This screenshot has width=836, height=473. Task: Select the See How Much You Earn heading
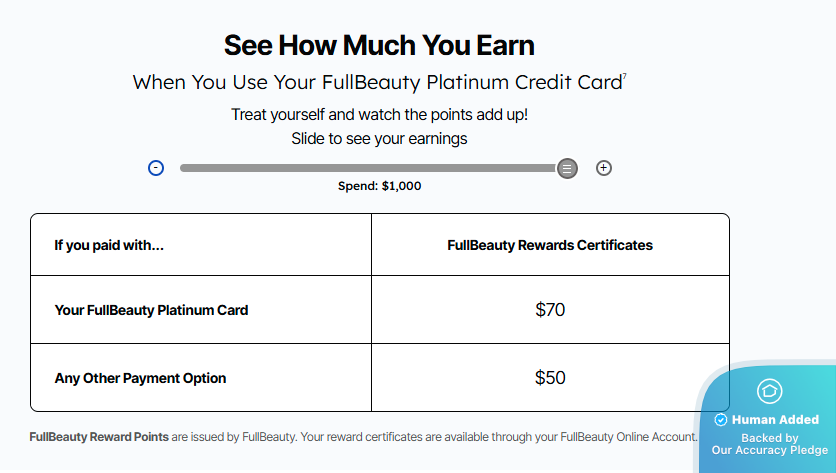point(379,45)
